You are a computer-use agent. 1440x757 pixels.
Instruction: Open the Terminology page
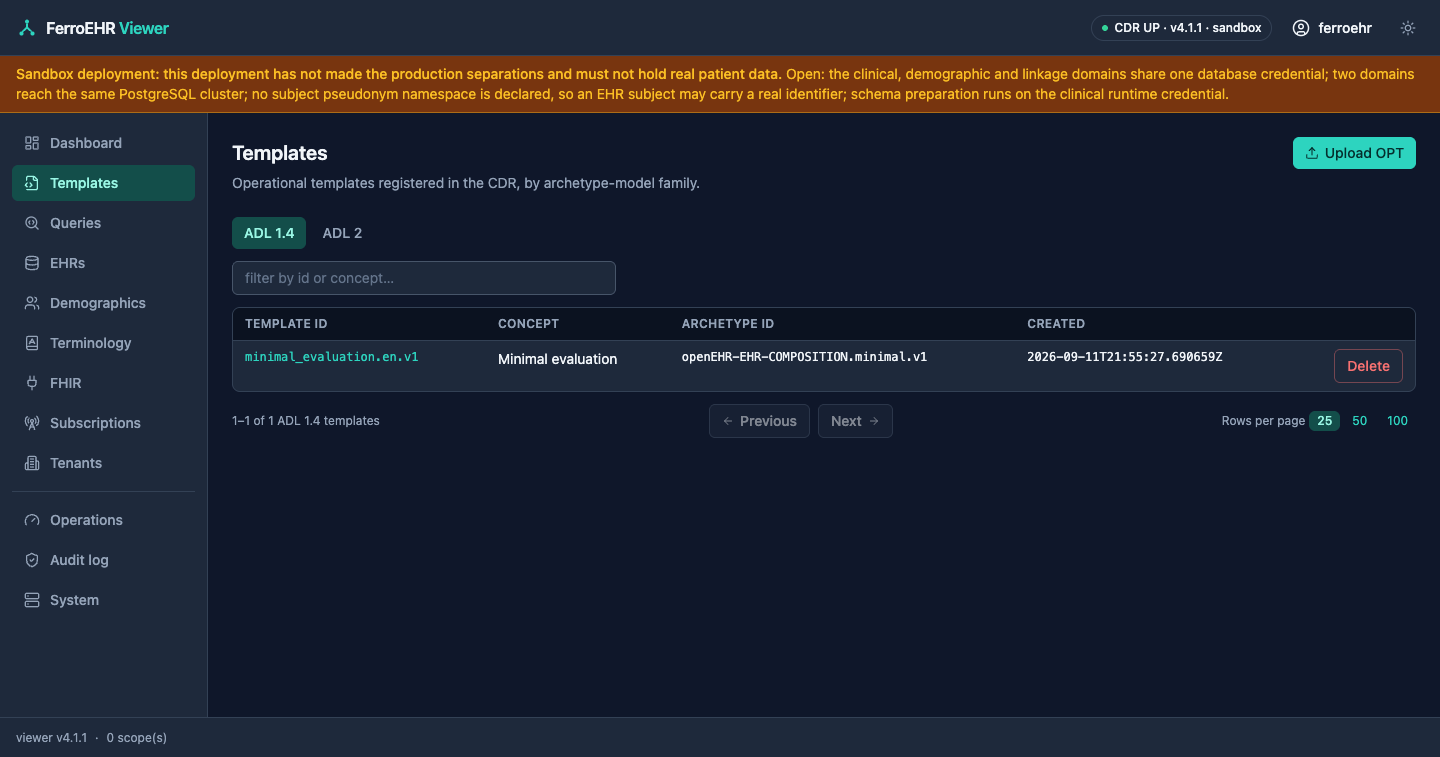point(103,343)
